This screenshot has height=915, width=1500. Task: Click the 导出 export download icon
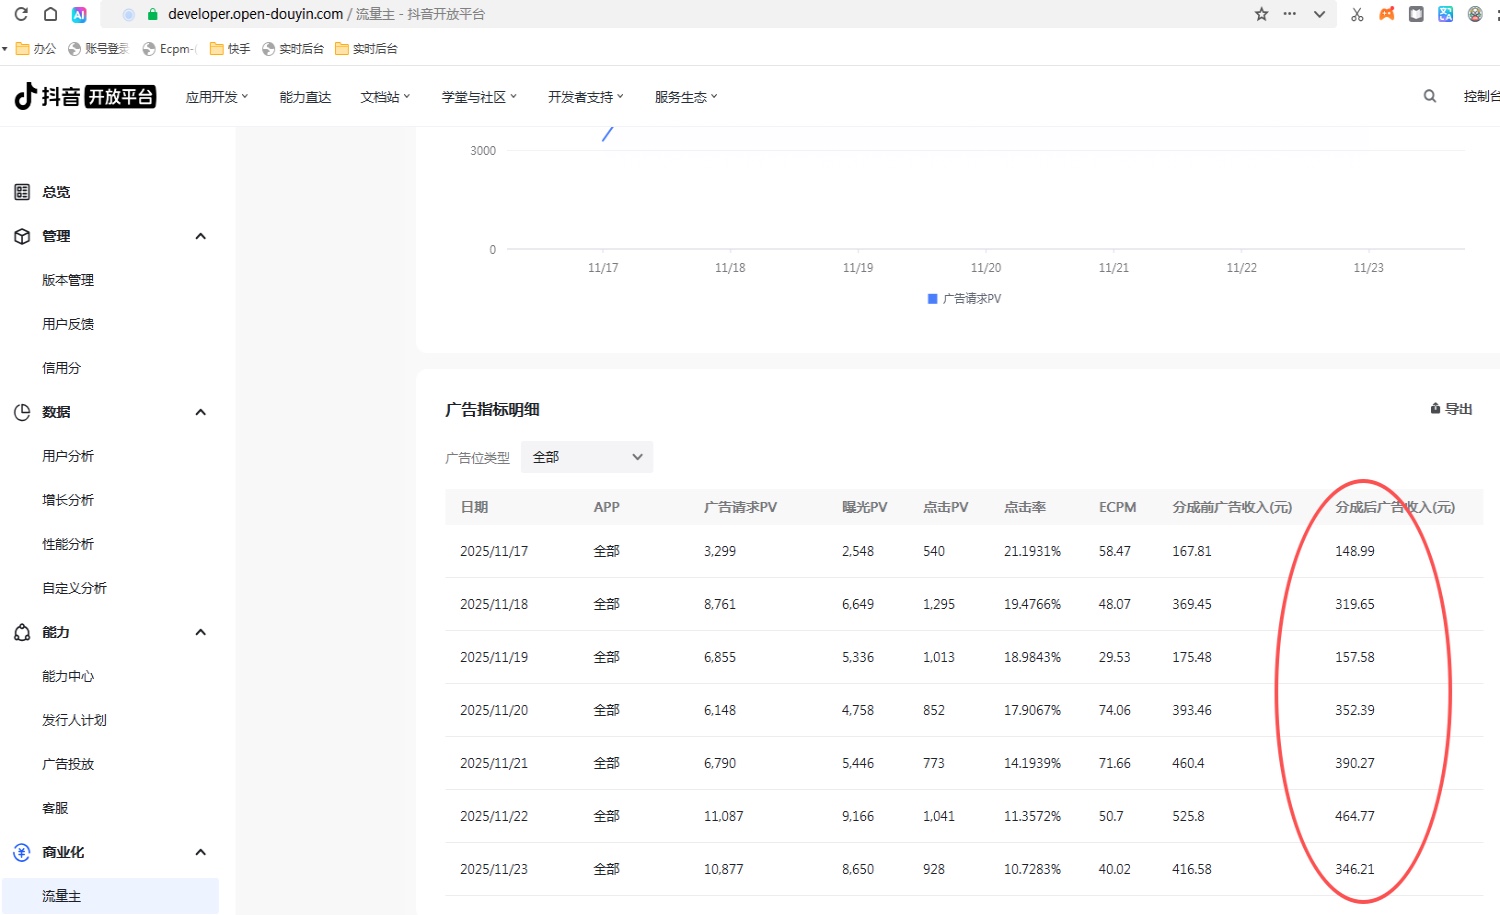[1435, 408]
